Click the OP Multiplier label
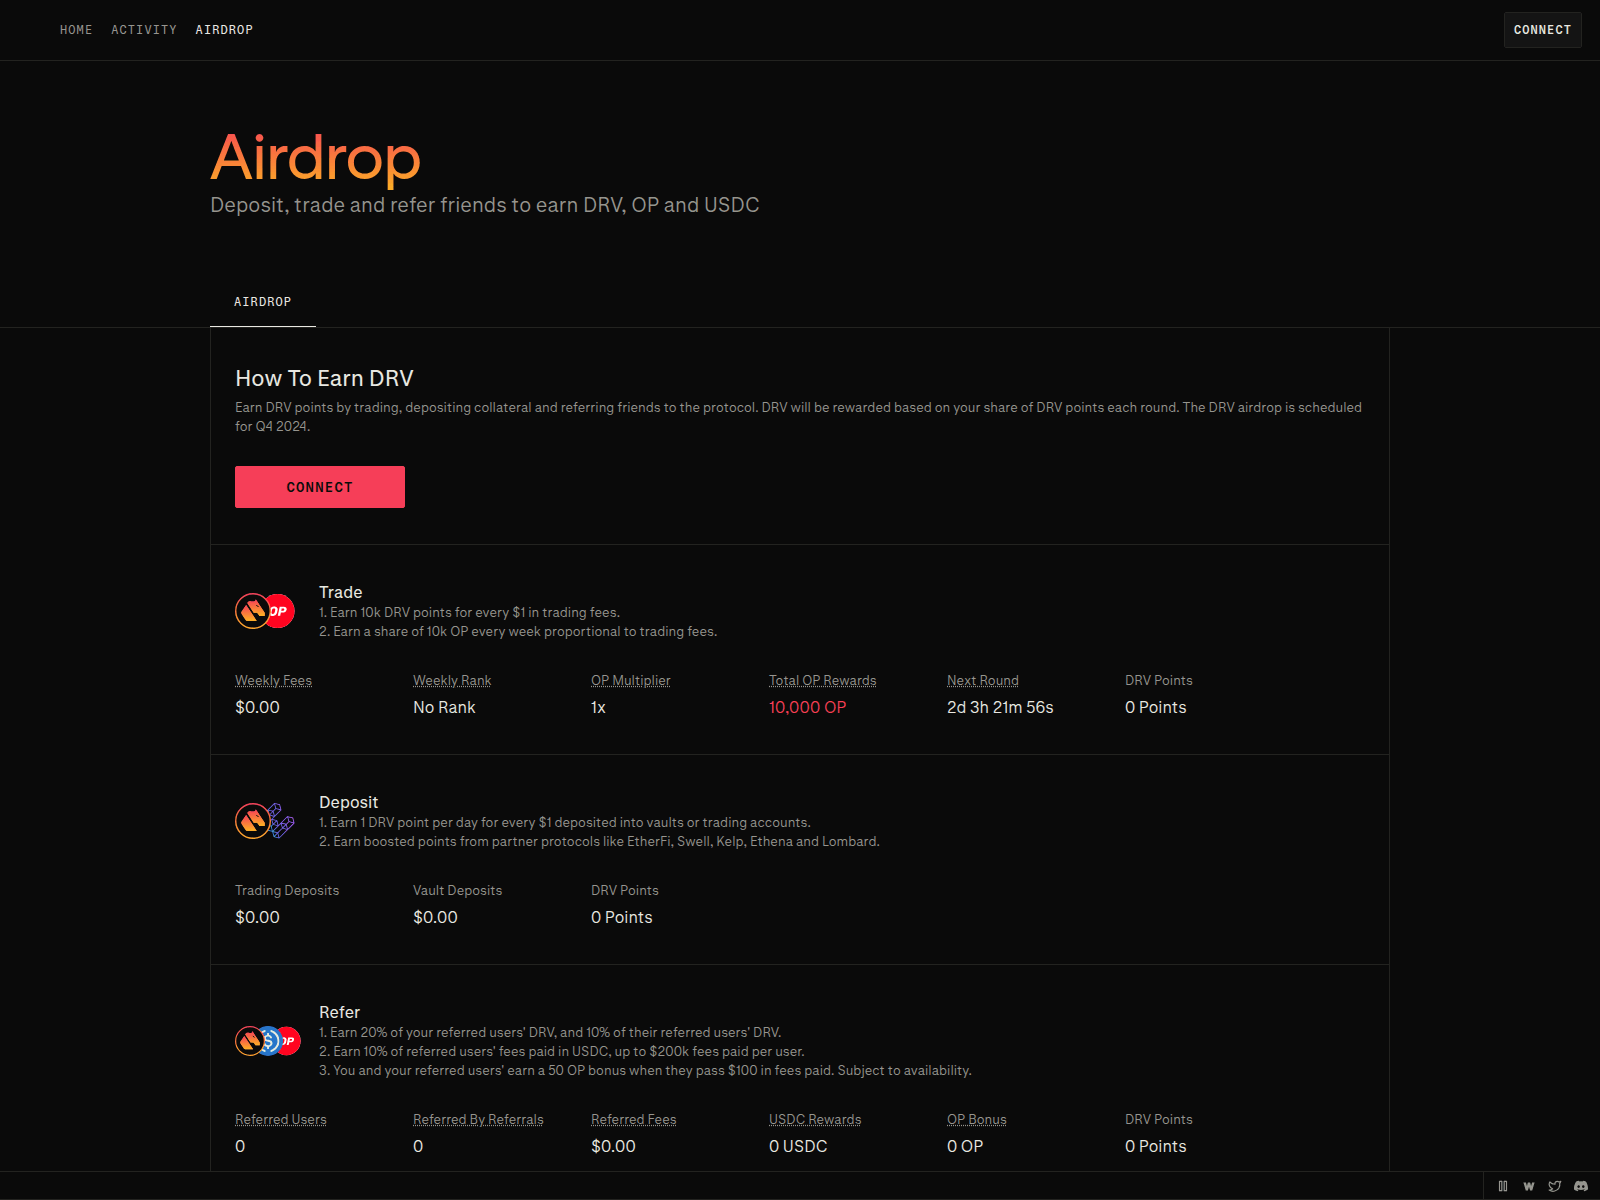Image resolution: width=1600 pixels, height=1200 pixels. tap(630, 680)
